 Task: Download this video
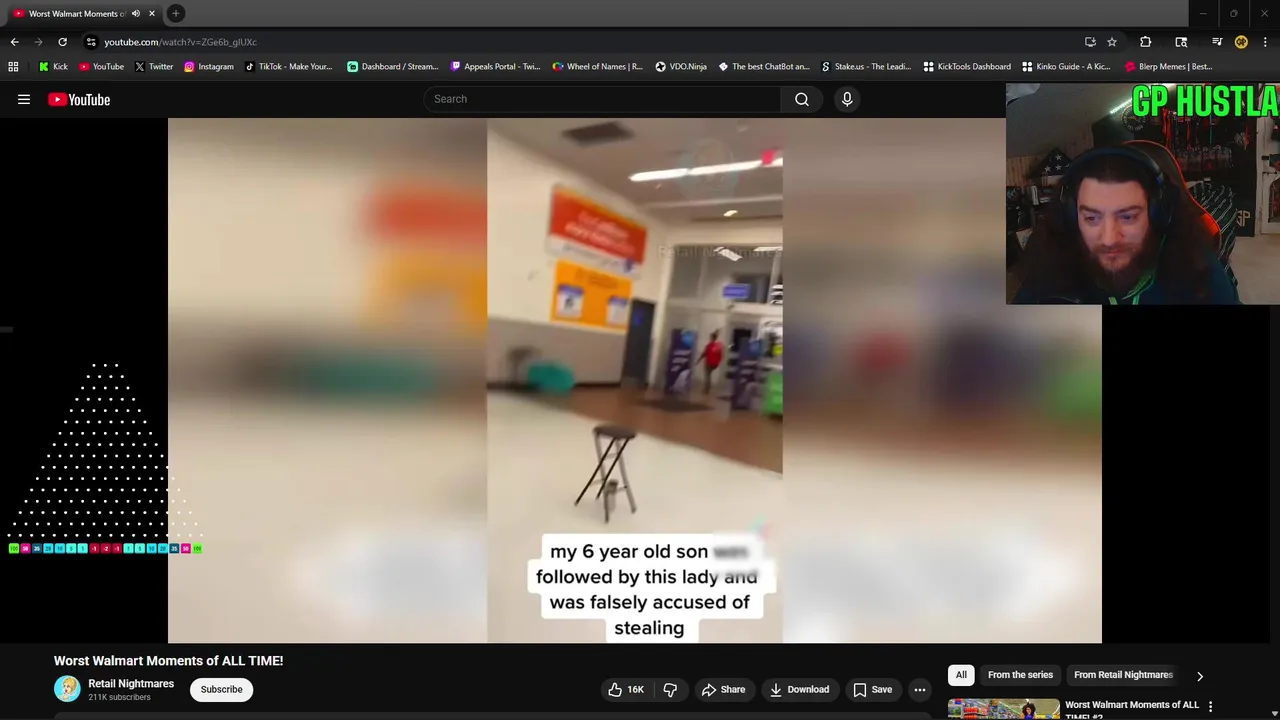pyautogui.click(x=799, y=689)
